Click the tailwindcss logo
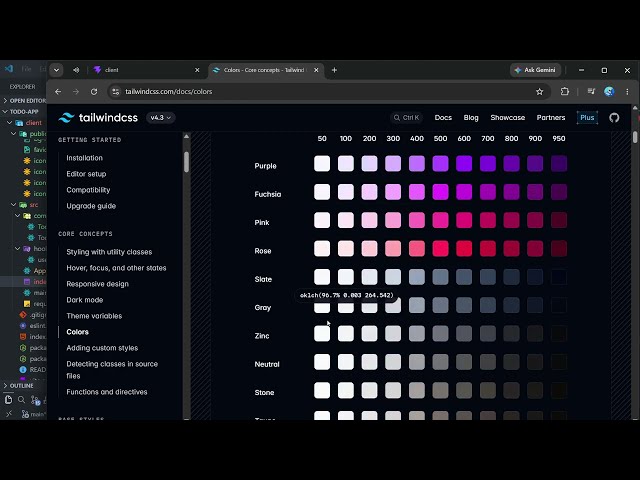The width and height of the screenshot is (640, 480). point(98,118)
